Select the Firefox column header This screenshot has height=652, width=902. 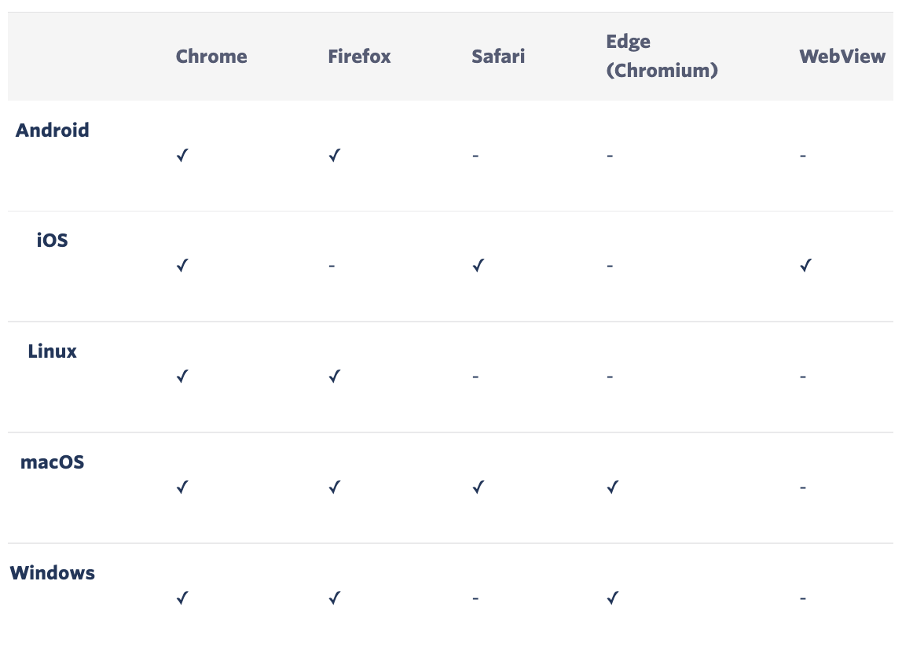click(x=359, y=56)
